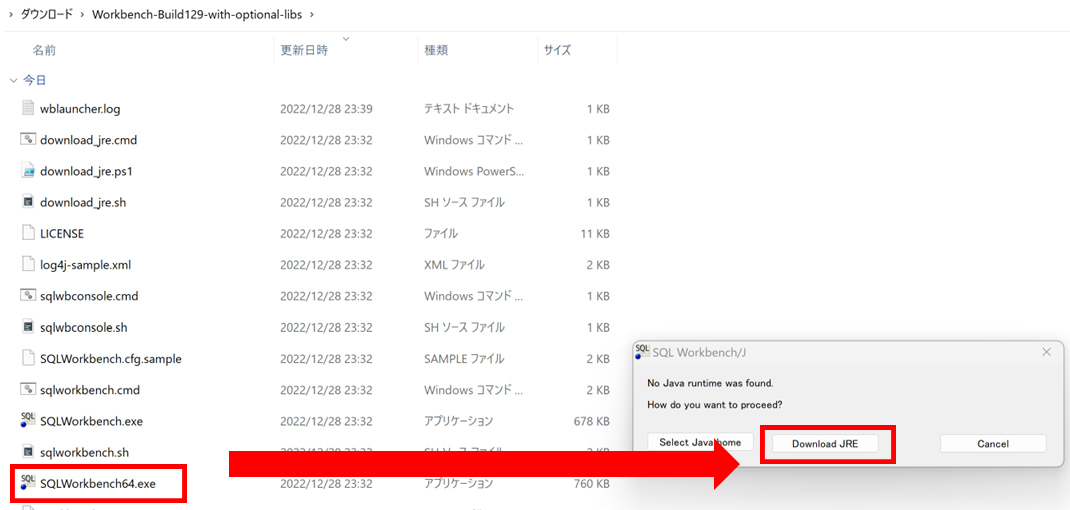Open the breadcrumb chevron before ダウンロード
The width and height of the screenshot is (1070, 510).
[x=11, y=14]
